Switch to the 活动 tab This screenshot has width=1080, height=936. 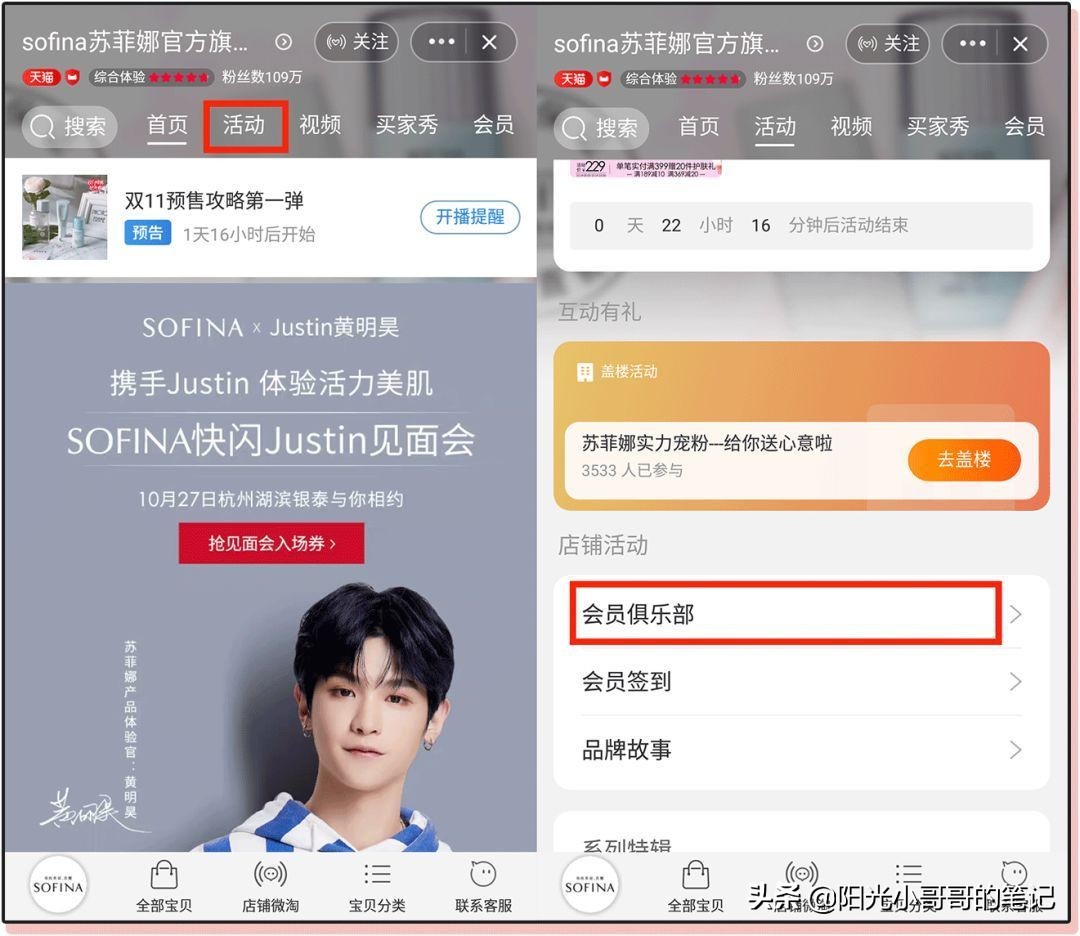point(244,125)
